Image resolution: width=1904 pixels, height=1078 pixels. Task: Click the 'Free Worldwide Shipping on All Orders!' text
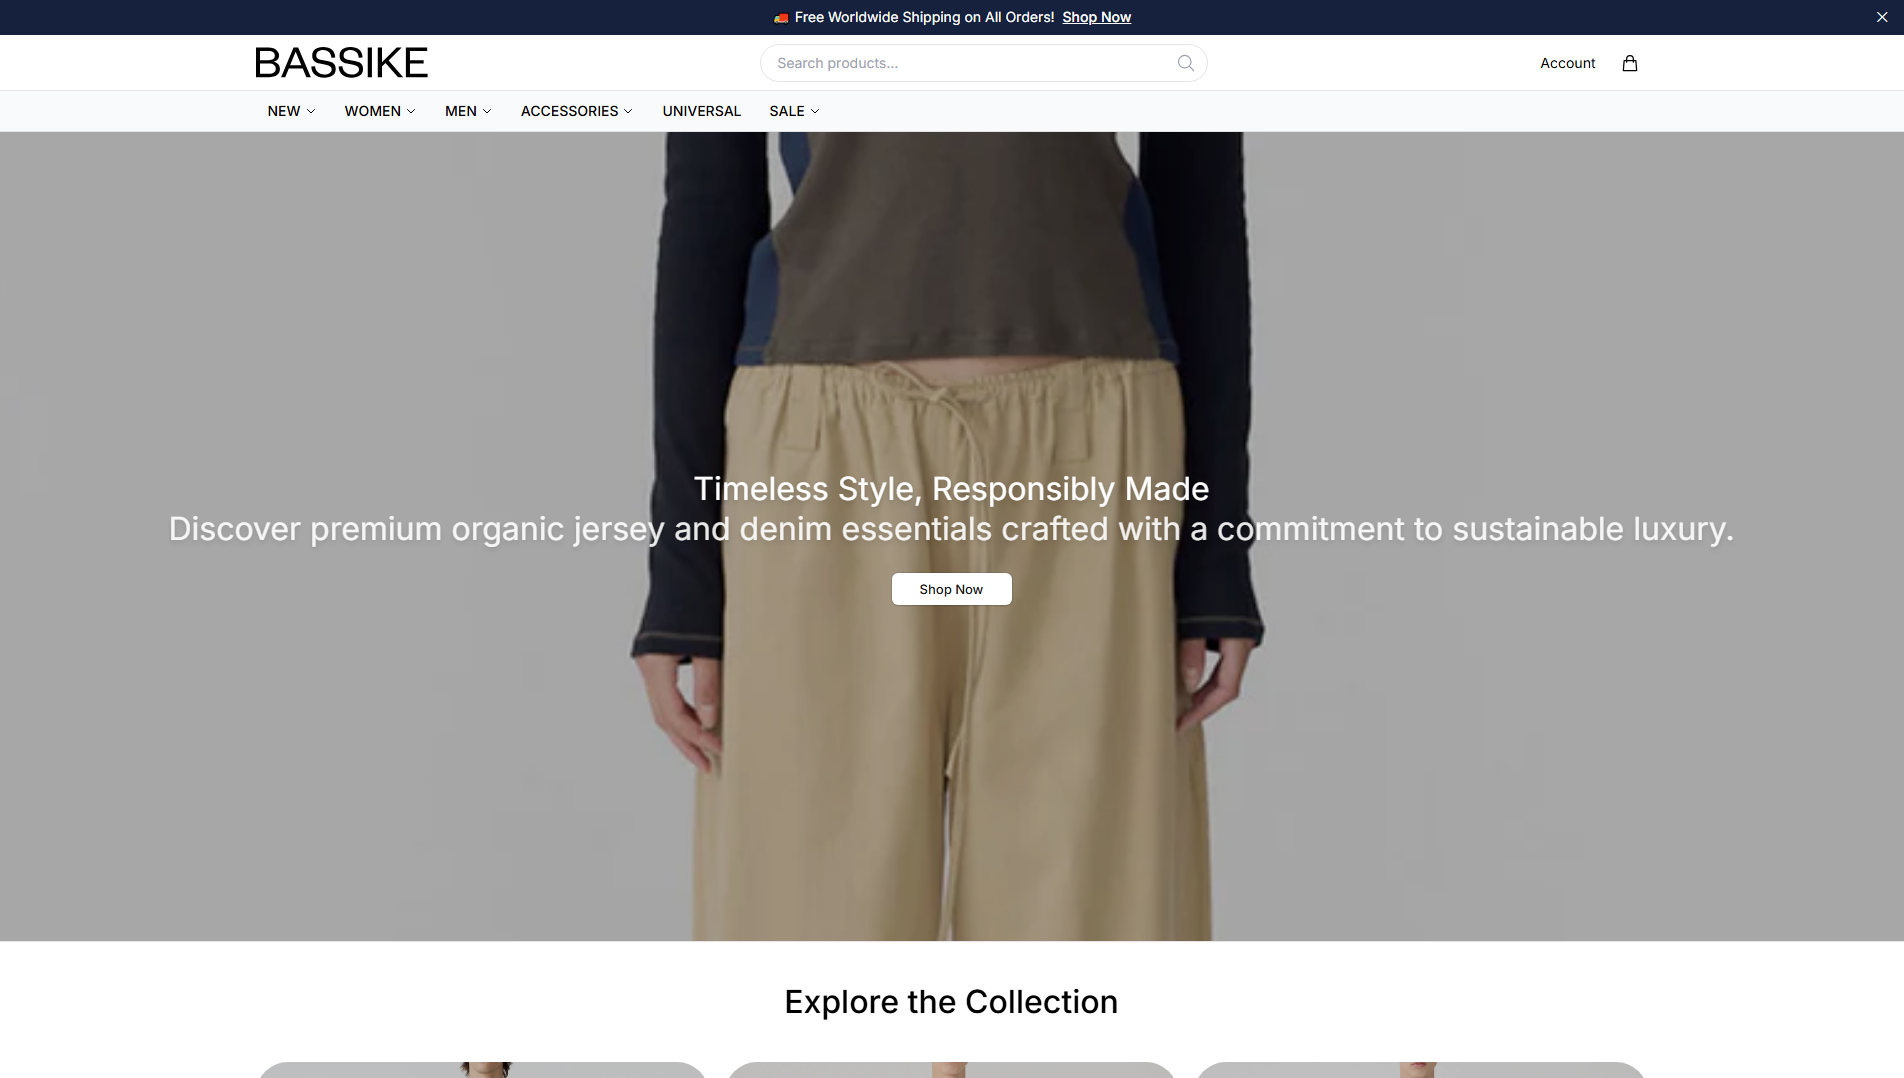[x=924, y=17]
